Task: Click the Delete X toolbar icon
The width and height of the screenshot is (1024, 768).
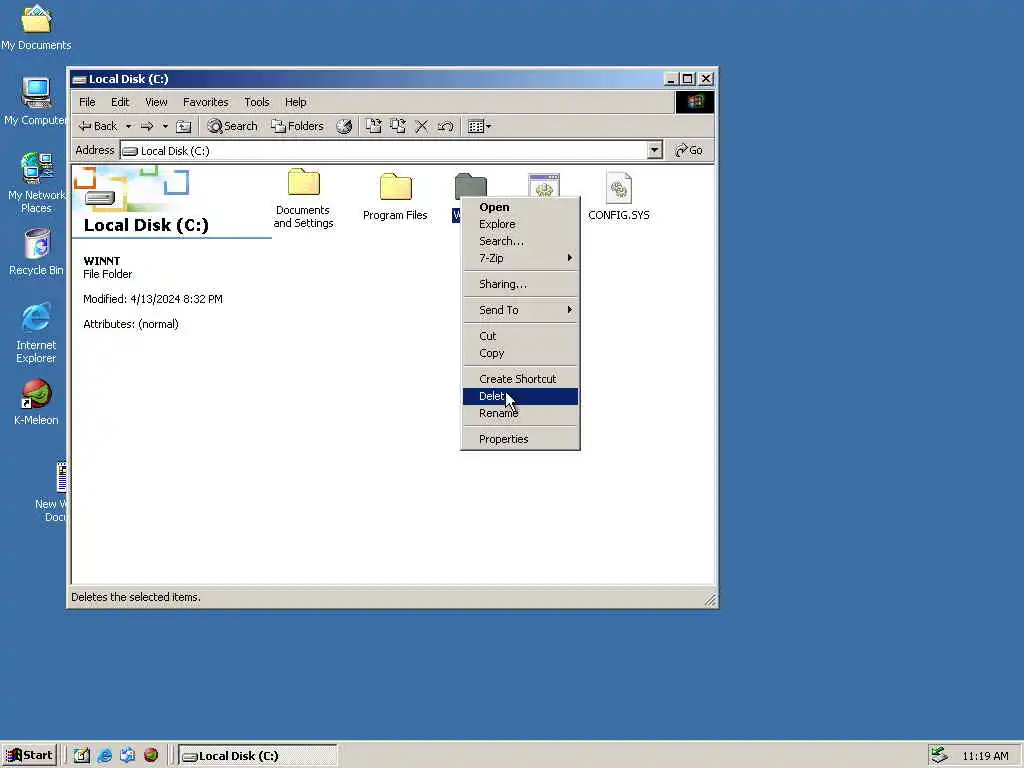Action: [x=422, y=126]
